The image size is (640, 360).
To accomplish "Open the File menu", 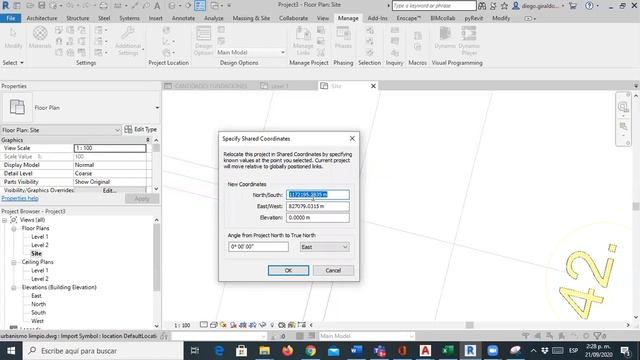I will 11,18.
